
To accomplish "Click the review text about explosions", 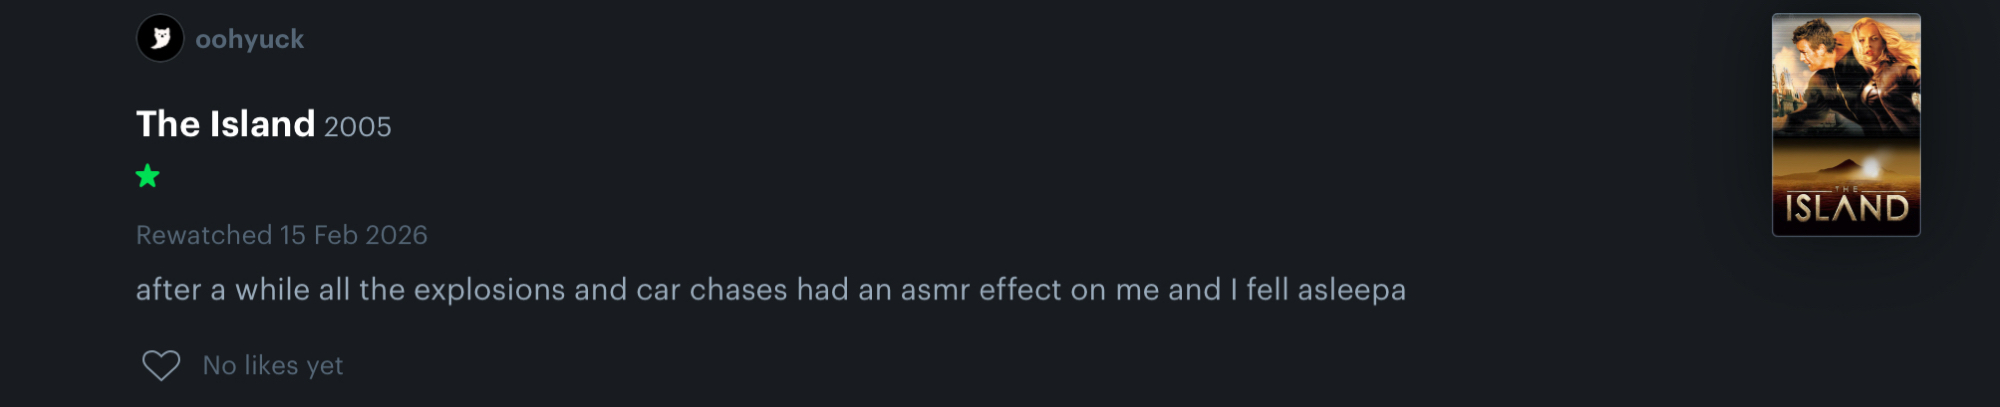I will point(770,290).
